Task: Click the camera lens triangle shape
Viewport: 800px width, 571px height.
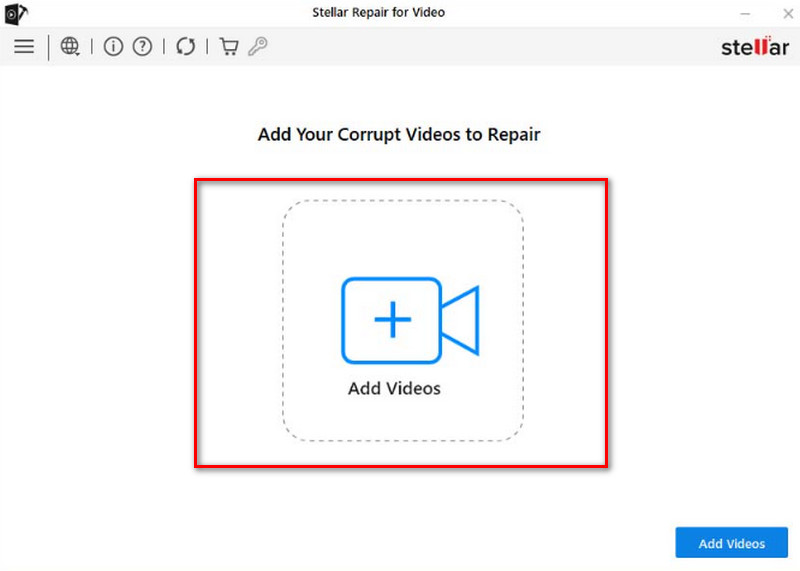Action: click(x=462, y=320)
